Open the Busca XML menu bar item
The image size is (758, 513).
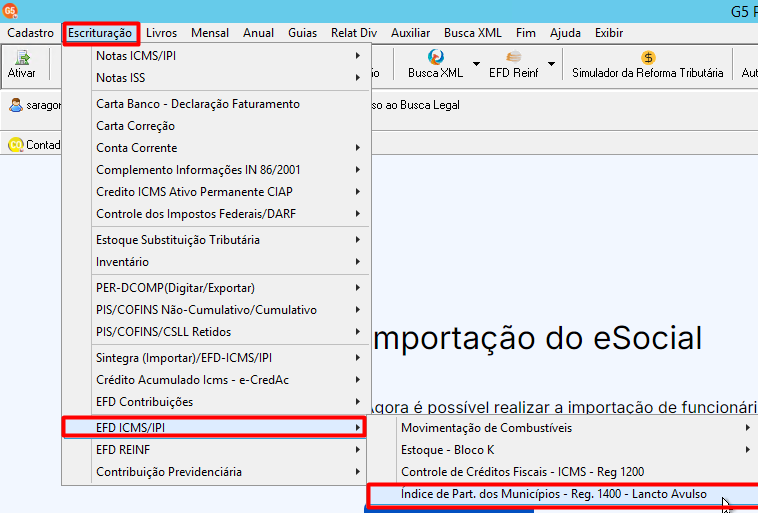click(x=473, y=33)
